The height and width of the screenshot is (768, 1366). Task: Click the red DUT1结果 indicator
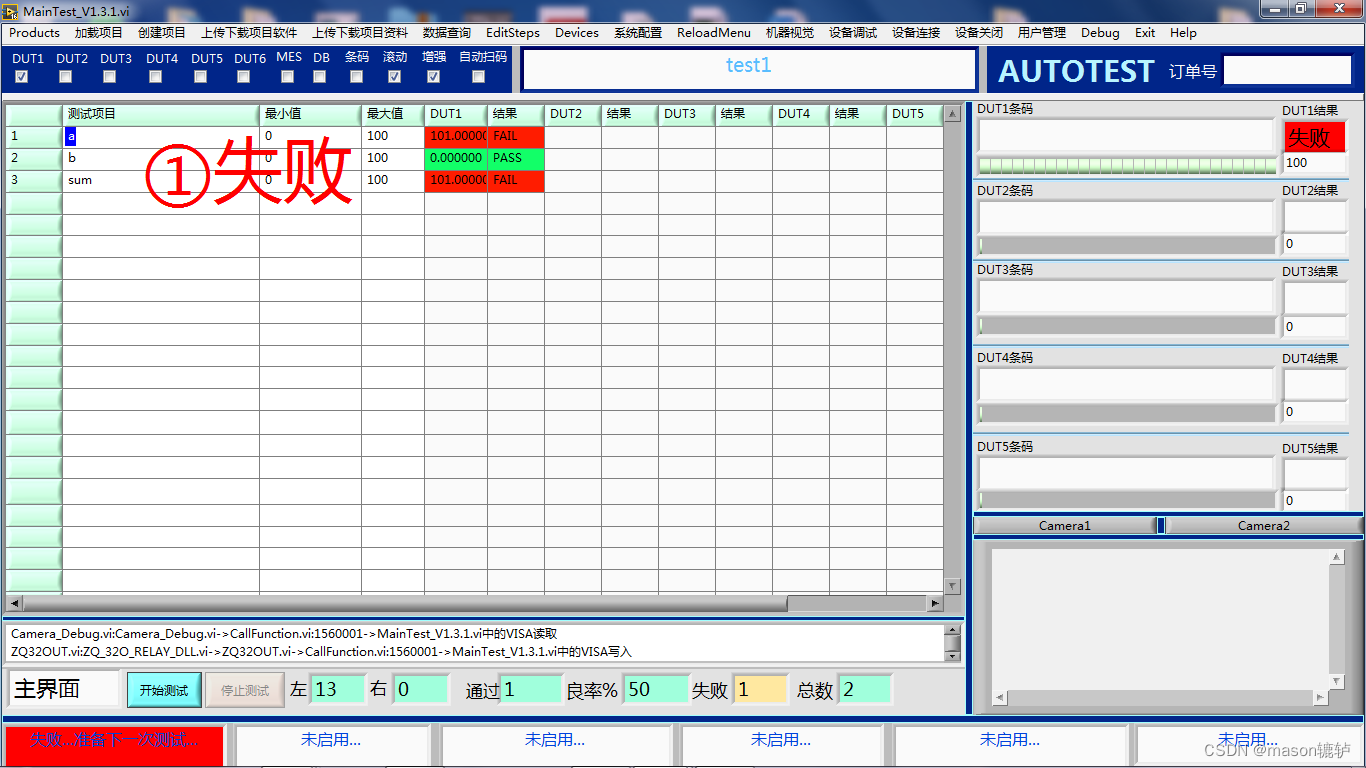click(1315, 136)
